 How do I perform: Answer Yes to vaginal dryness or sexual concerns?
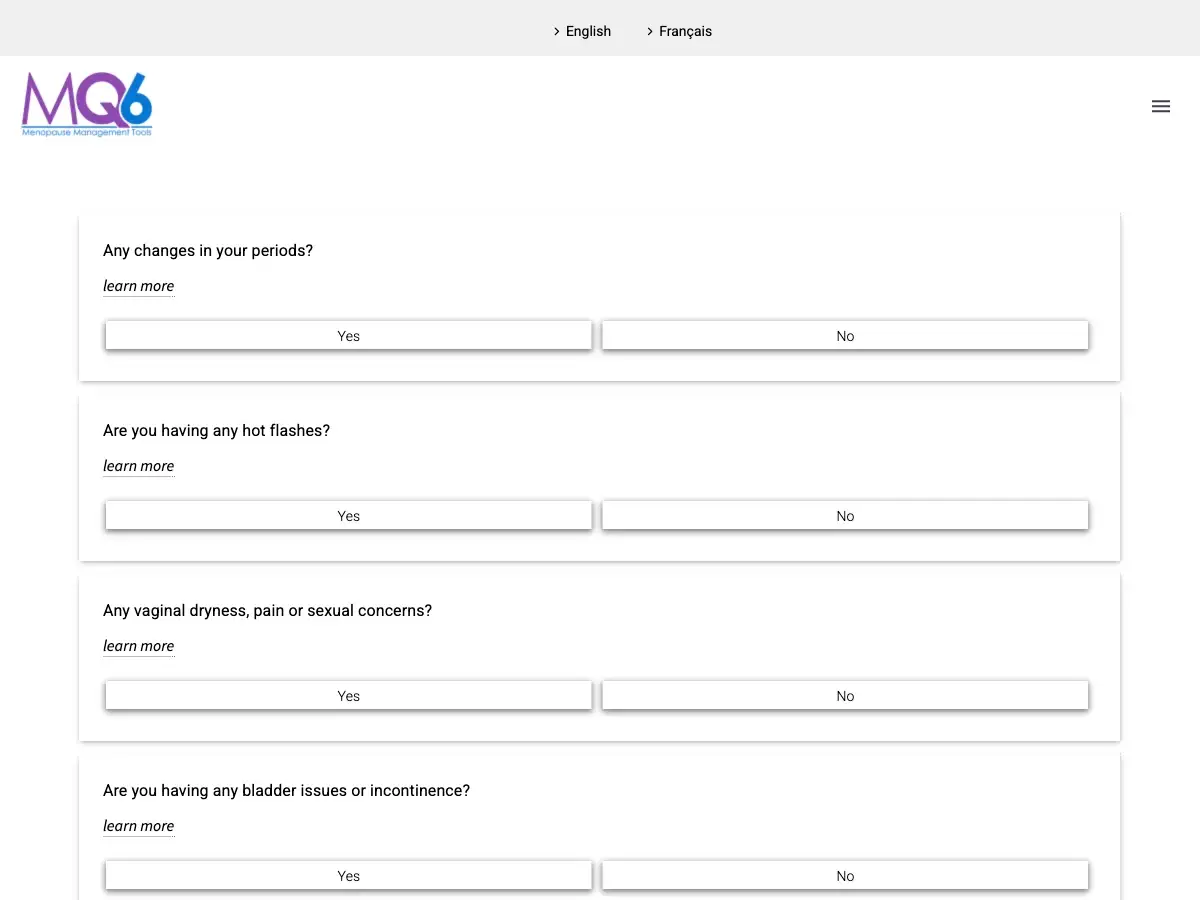tap(348, 696)
